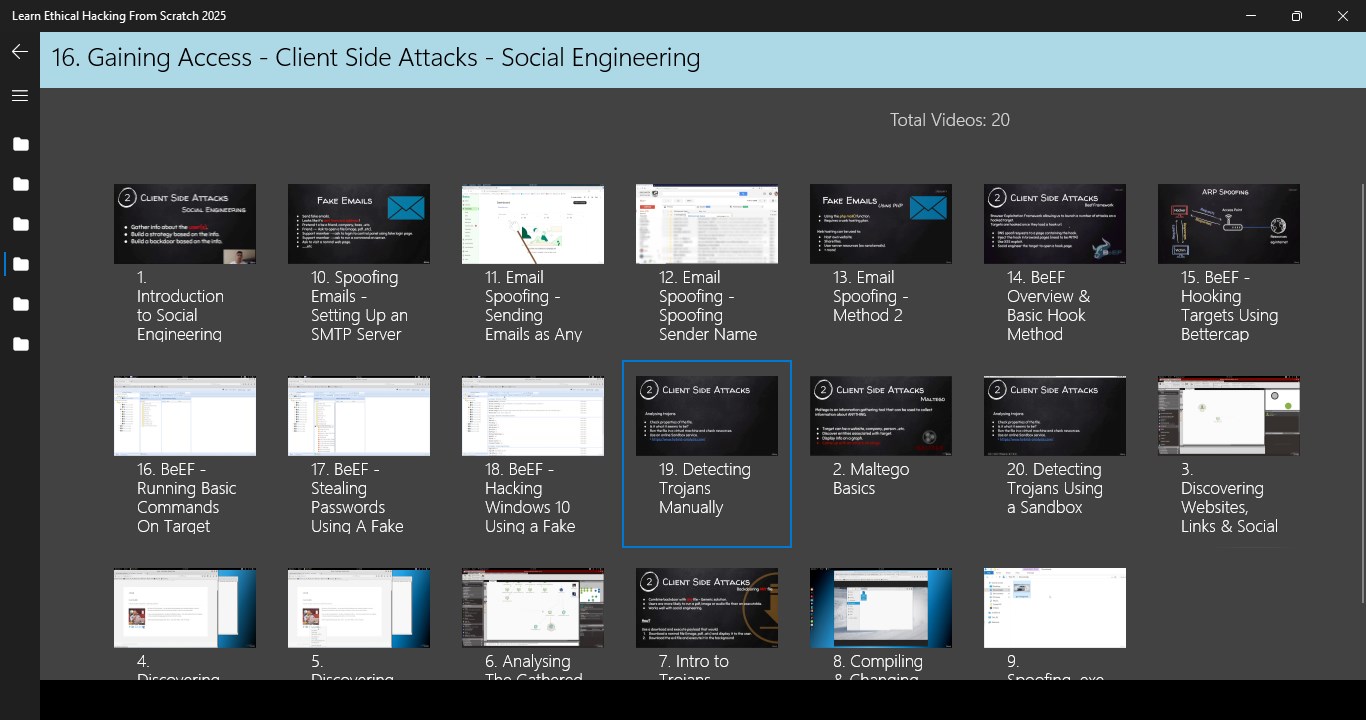The image size is (1366, 720).
Task: Play the Introduction to Social Engineering video
Action: [x=184, y=224]
